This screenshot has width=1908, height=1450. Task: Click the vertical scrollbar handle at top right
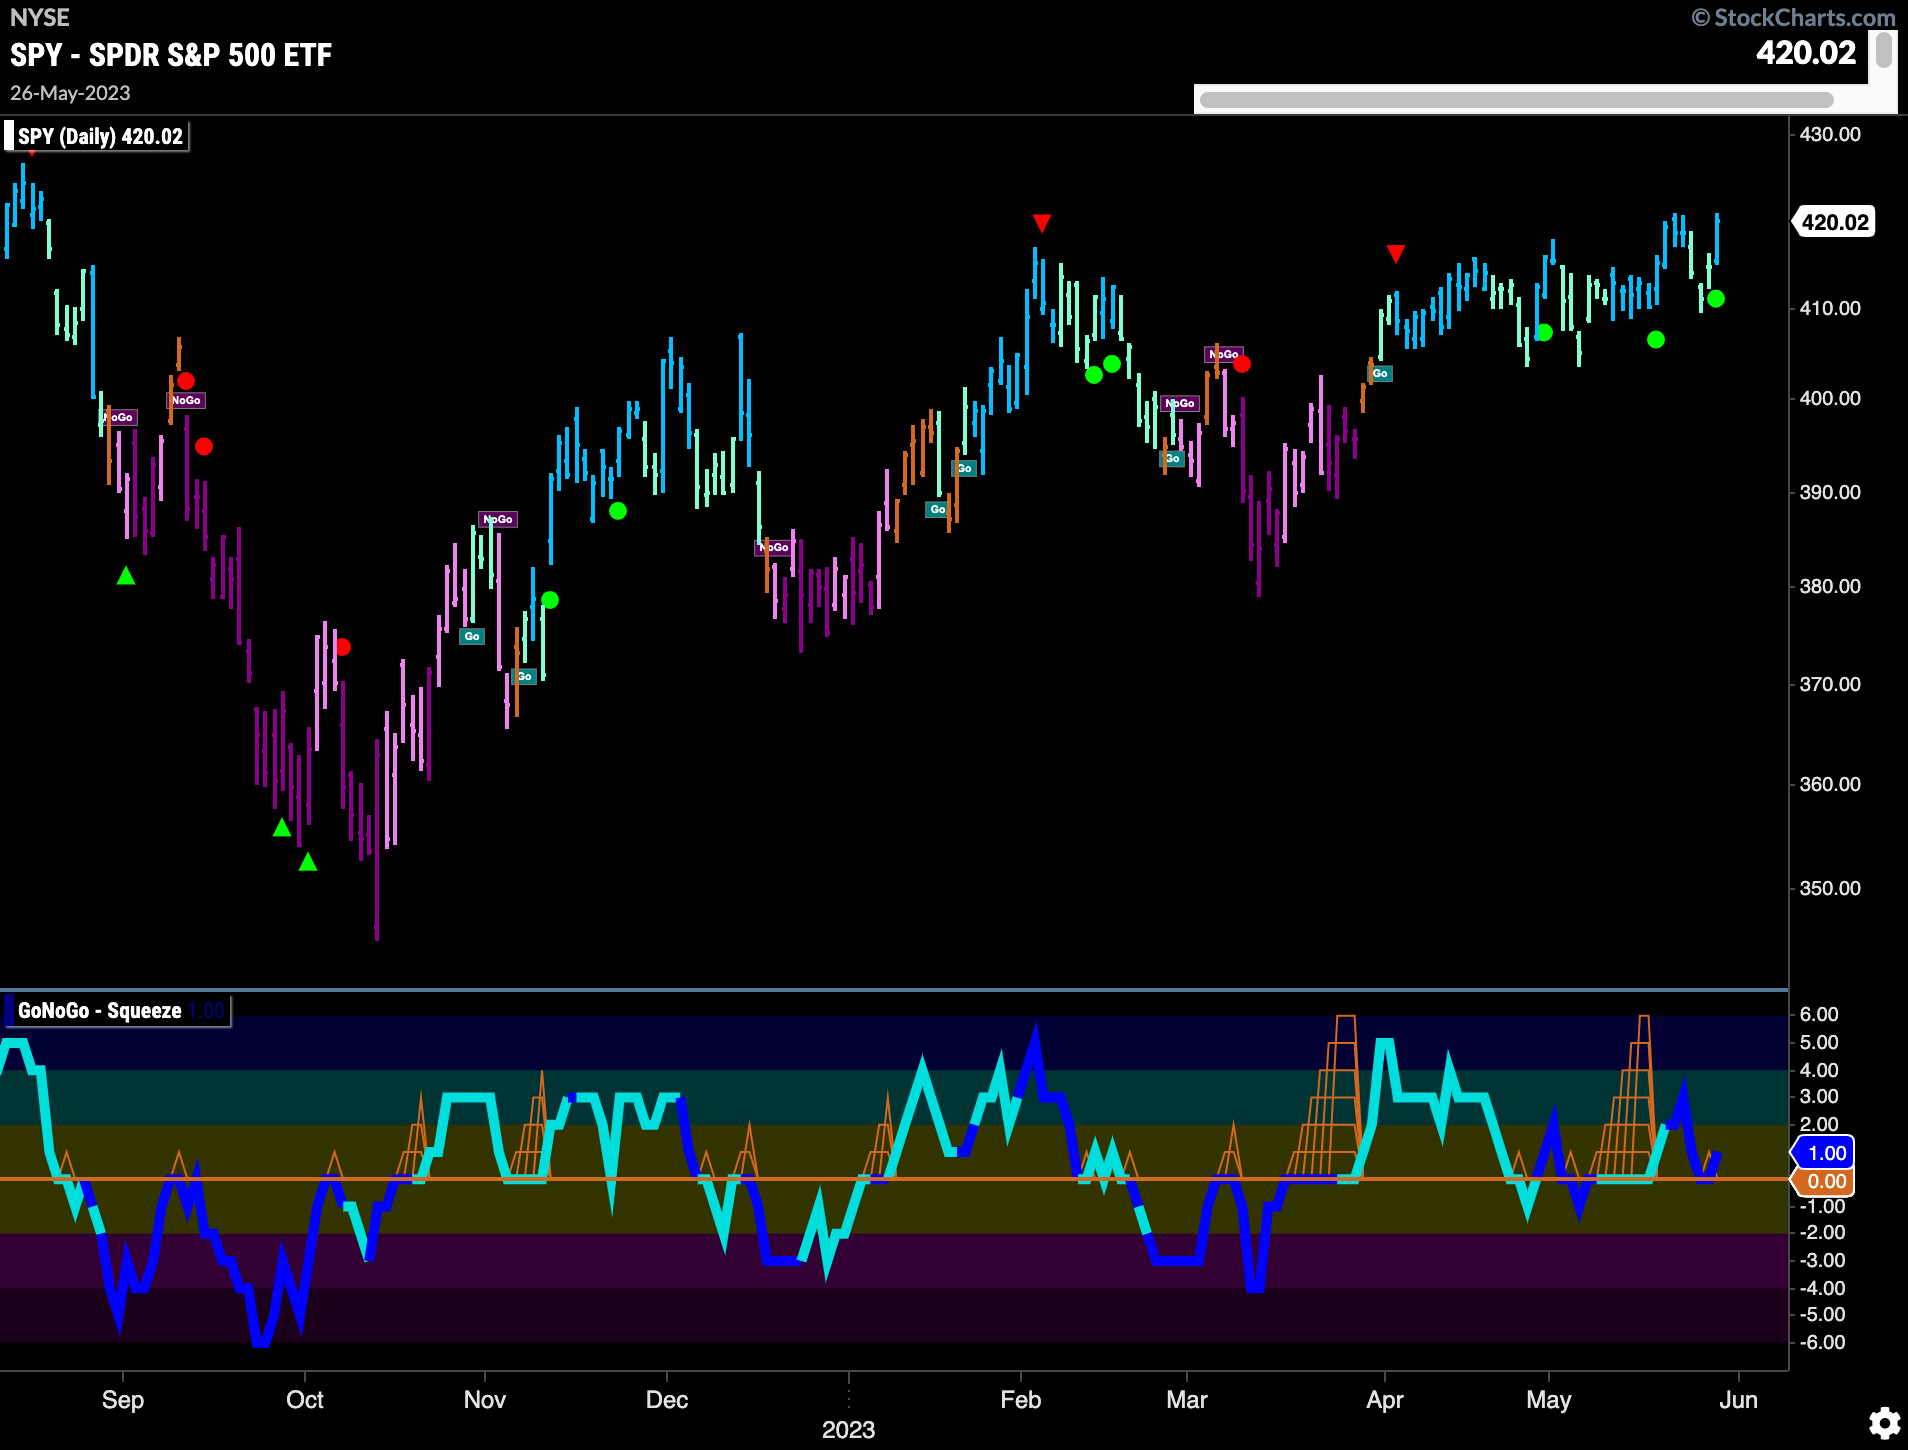[x=1883, y=50]
